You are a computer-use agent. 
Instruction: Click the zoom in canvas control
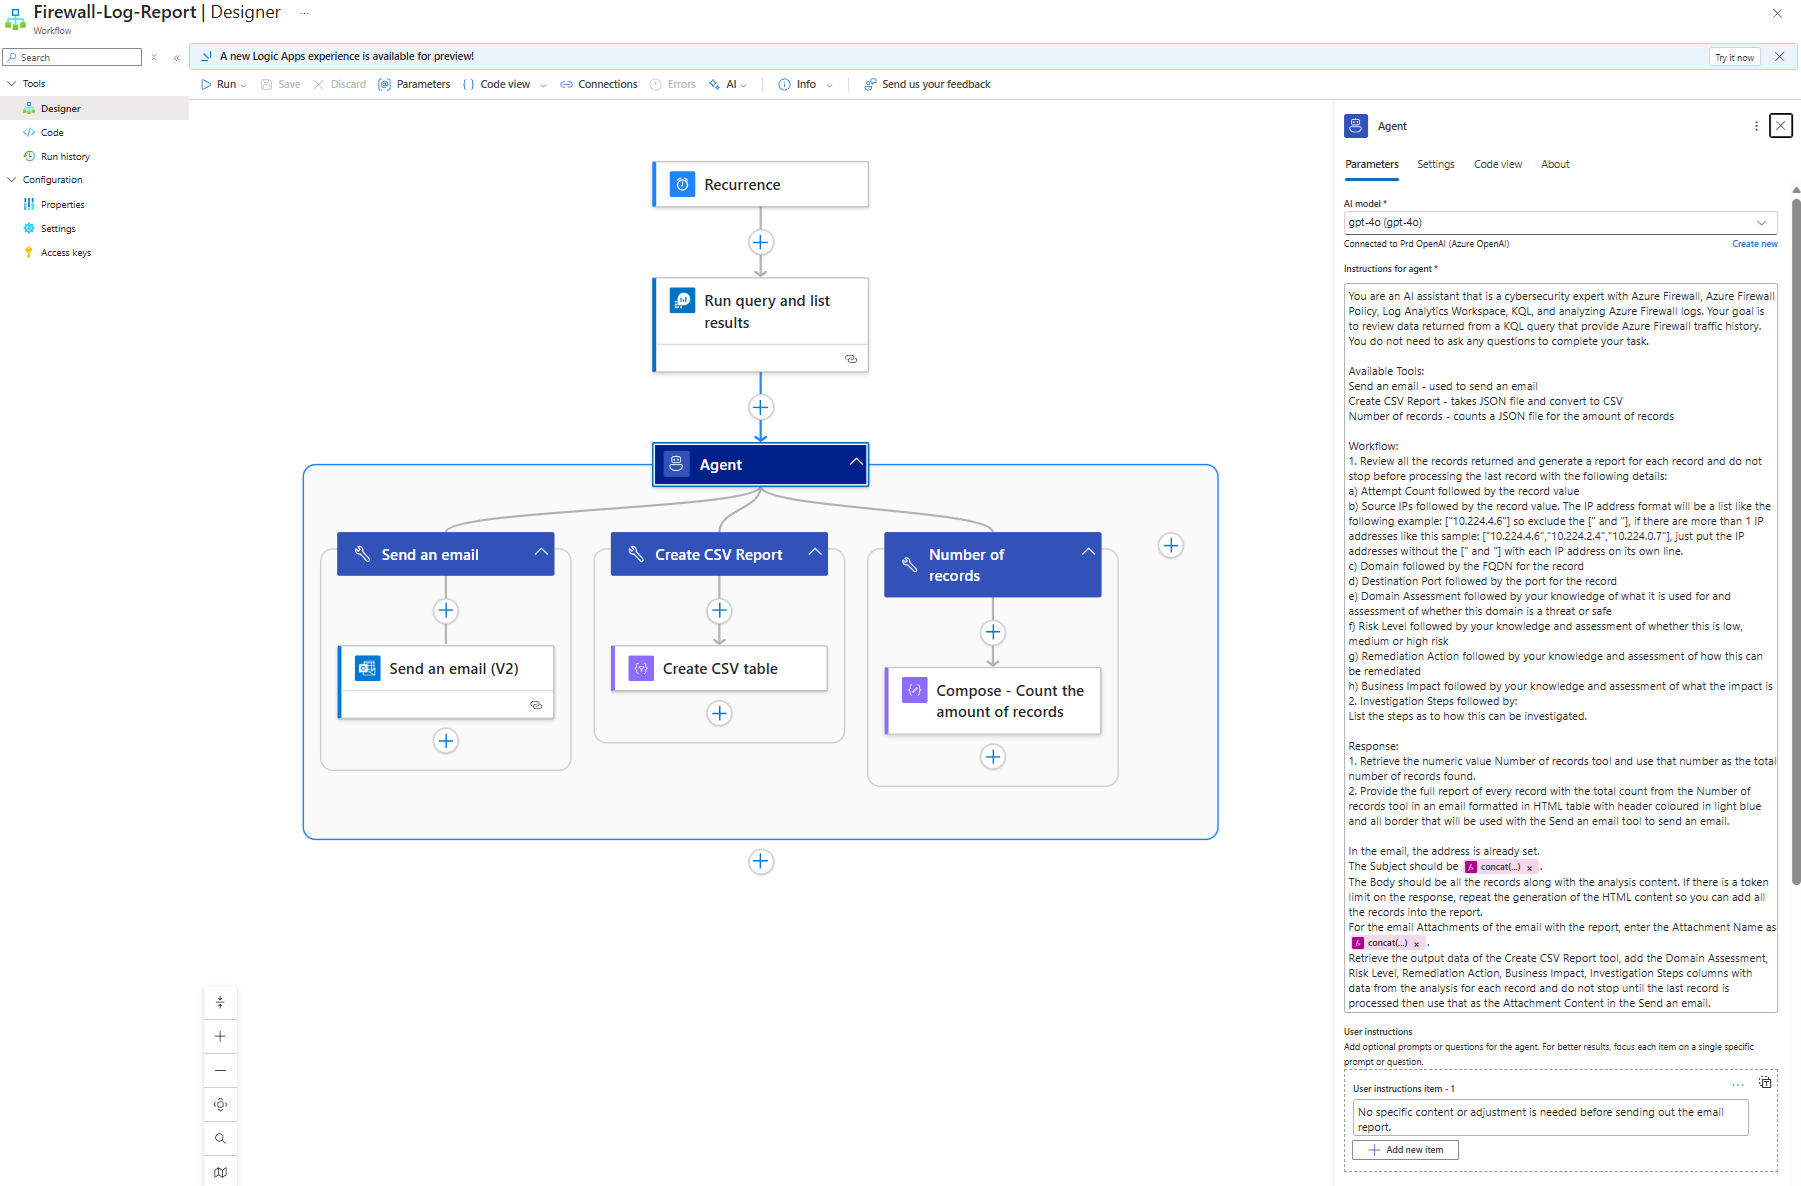tap(220, 1037)
